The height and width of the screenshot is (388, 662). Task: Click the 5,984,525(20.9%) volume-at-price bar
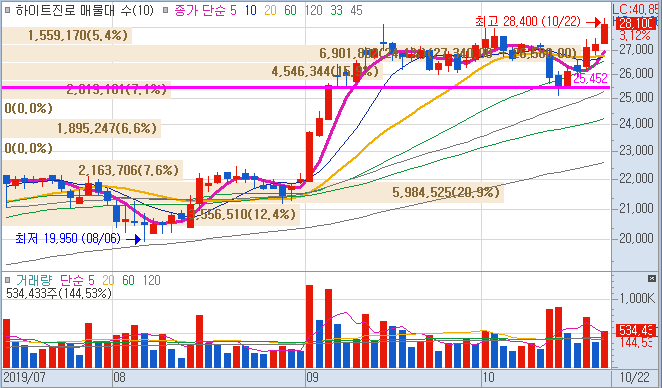pos(252,193)
